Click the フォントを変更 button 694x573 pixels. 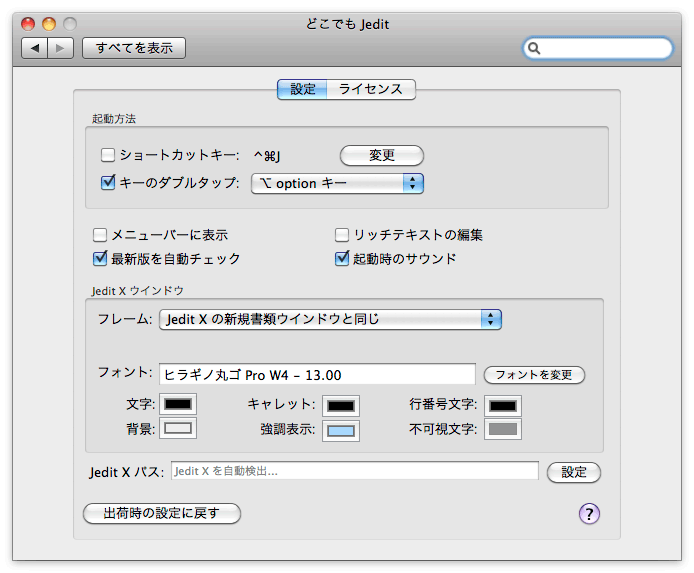click(534, 375)
